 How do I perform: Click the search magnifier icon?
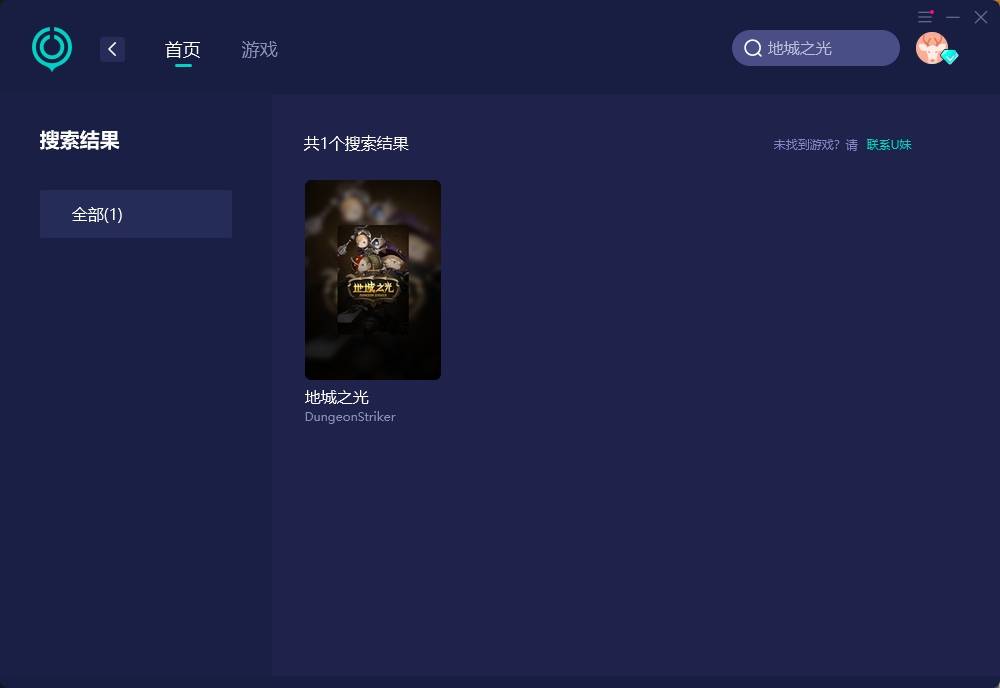753,48
